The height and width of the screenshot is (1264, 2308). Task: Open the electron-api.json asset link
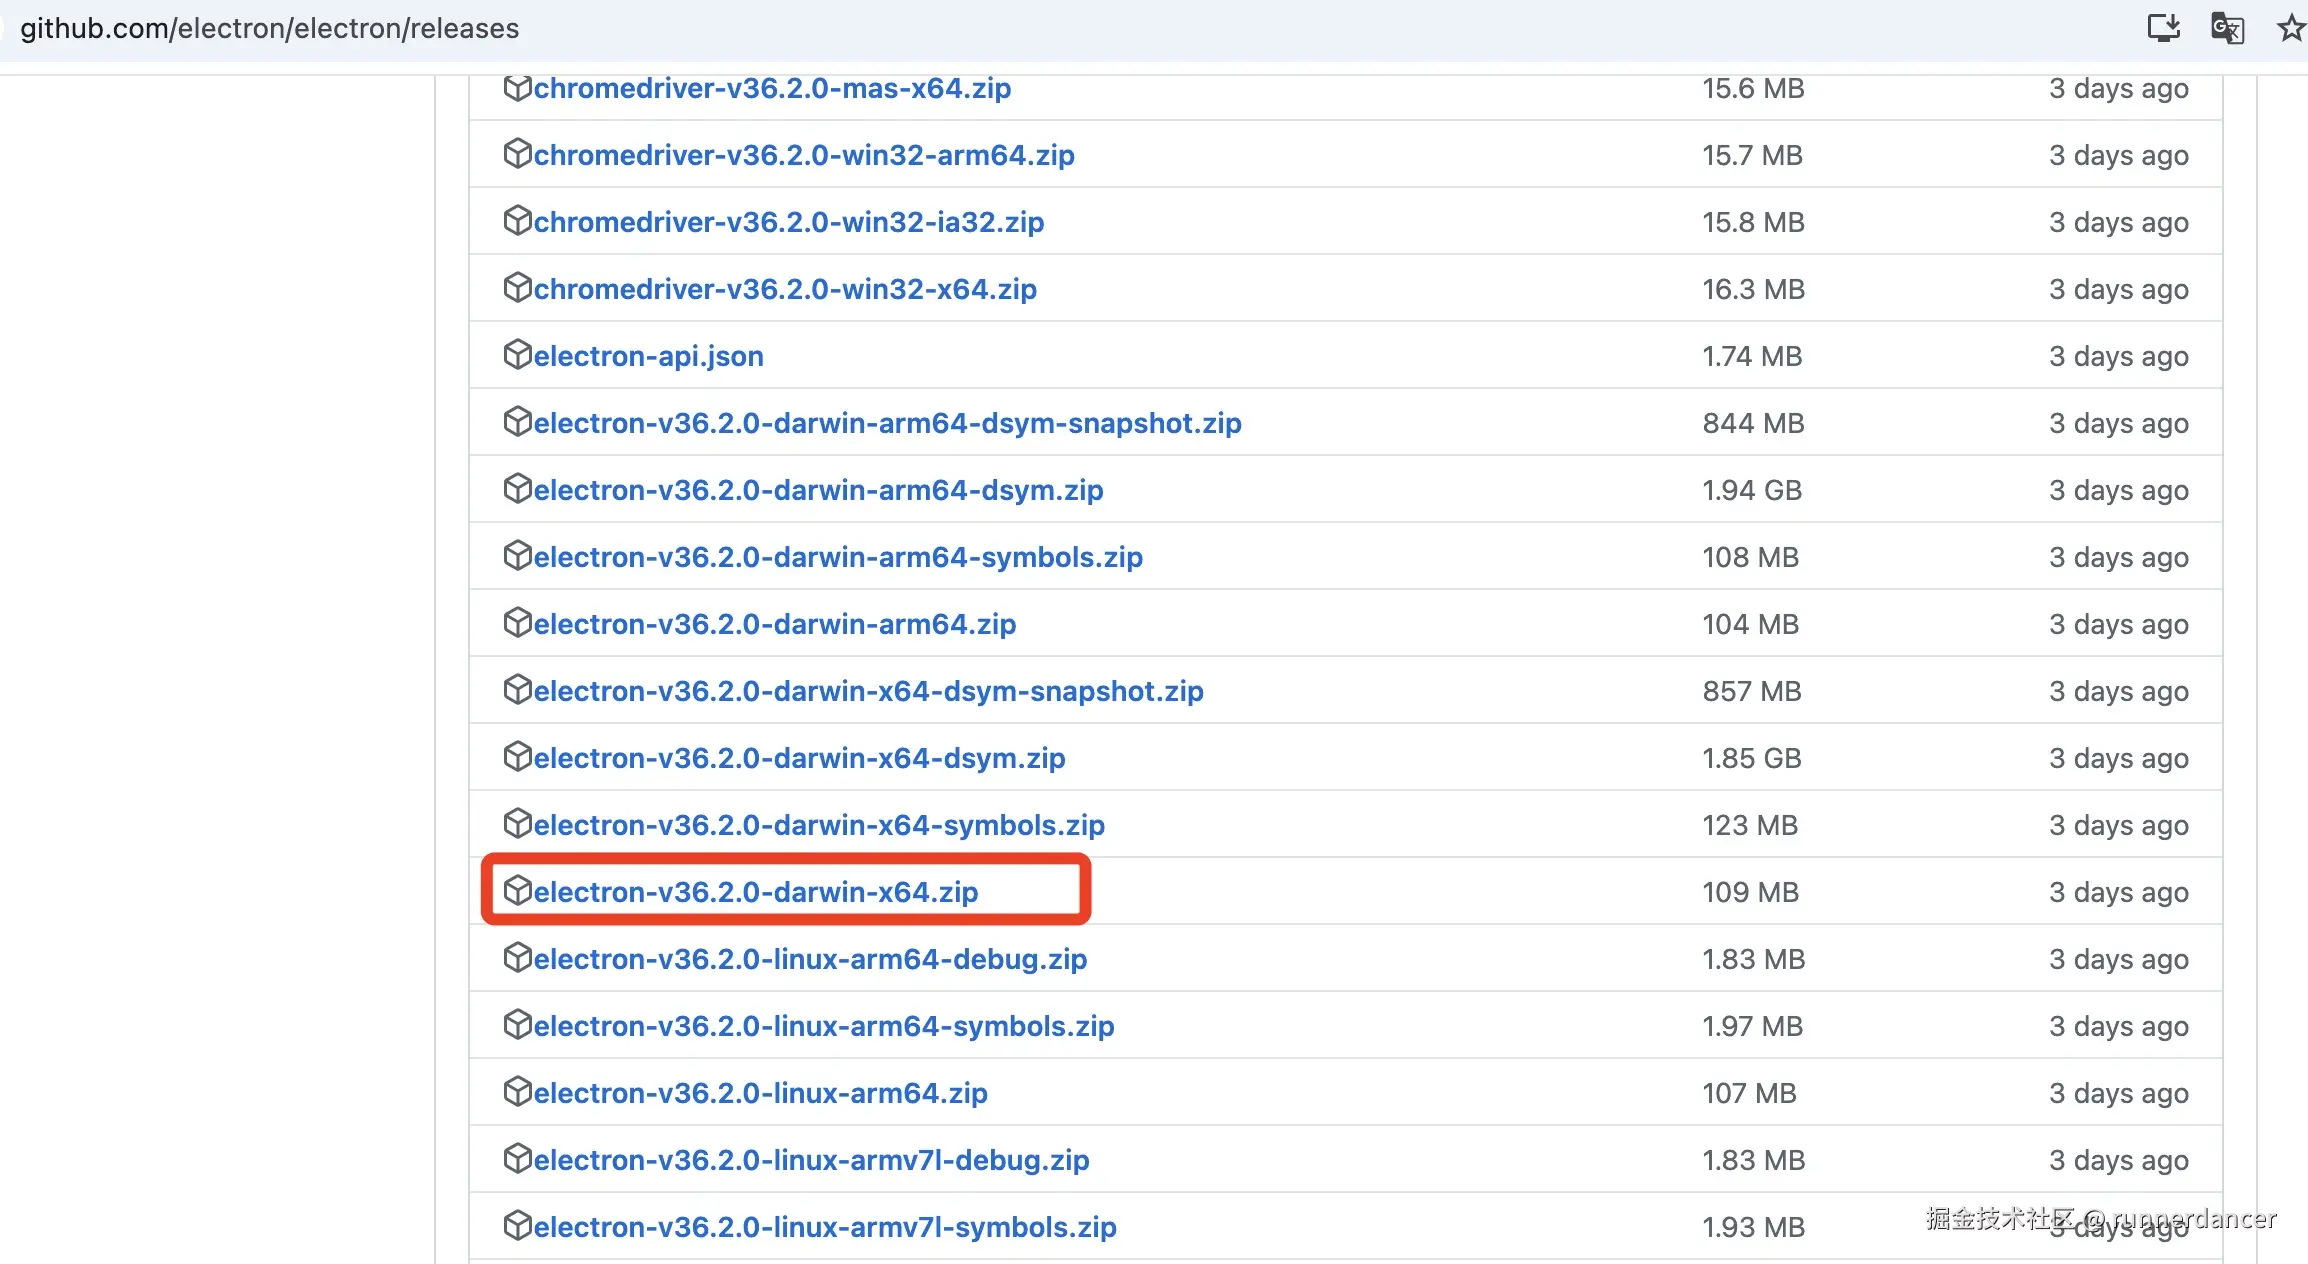coord(648,356)
